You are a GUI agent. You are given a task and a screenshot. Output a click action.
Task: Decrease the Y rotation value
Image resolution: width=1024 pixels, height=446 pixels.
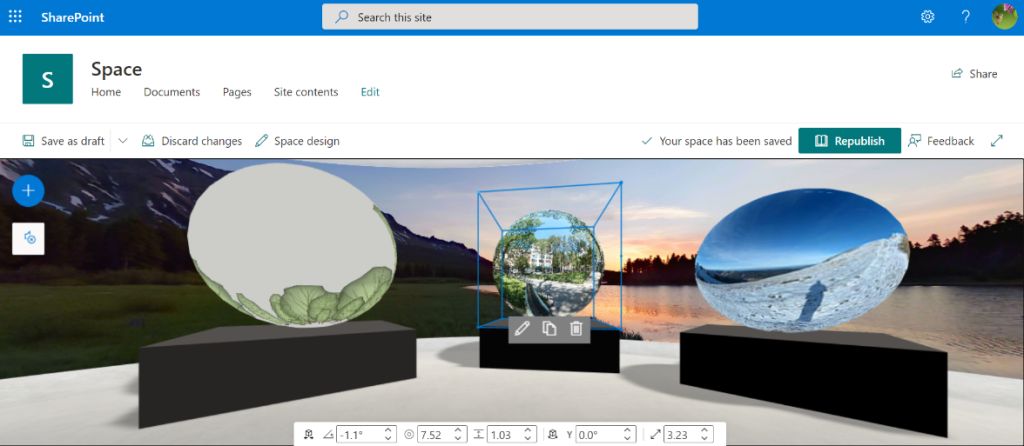(627, 438)
